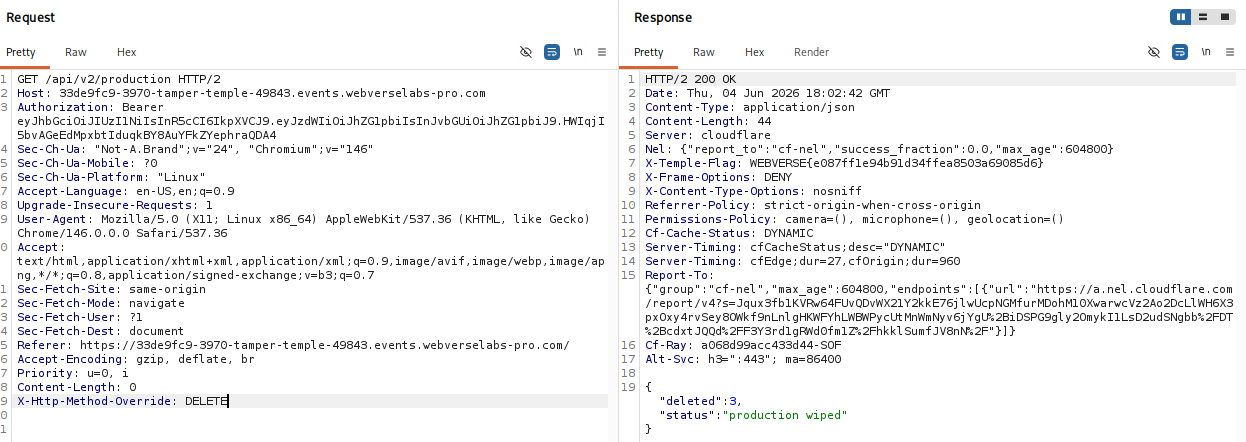The width and height of the screenshot is (1246, 442).
Task: Toggle hidden characters eye icon in Response panel
Action: [x=1154, y=52]
